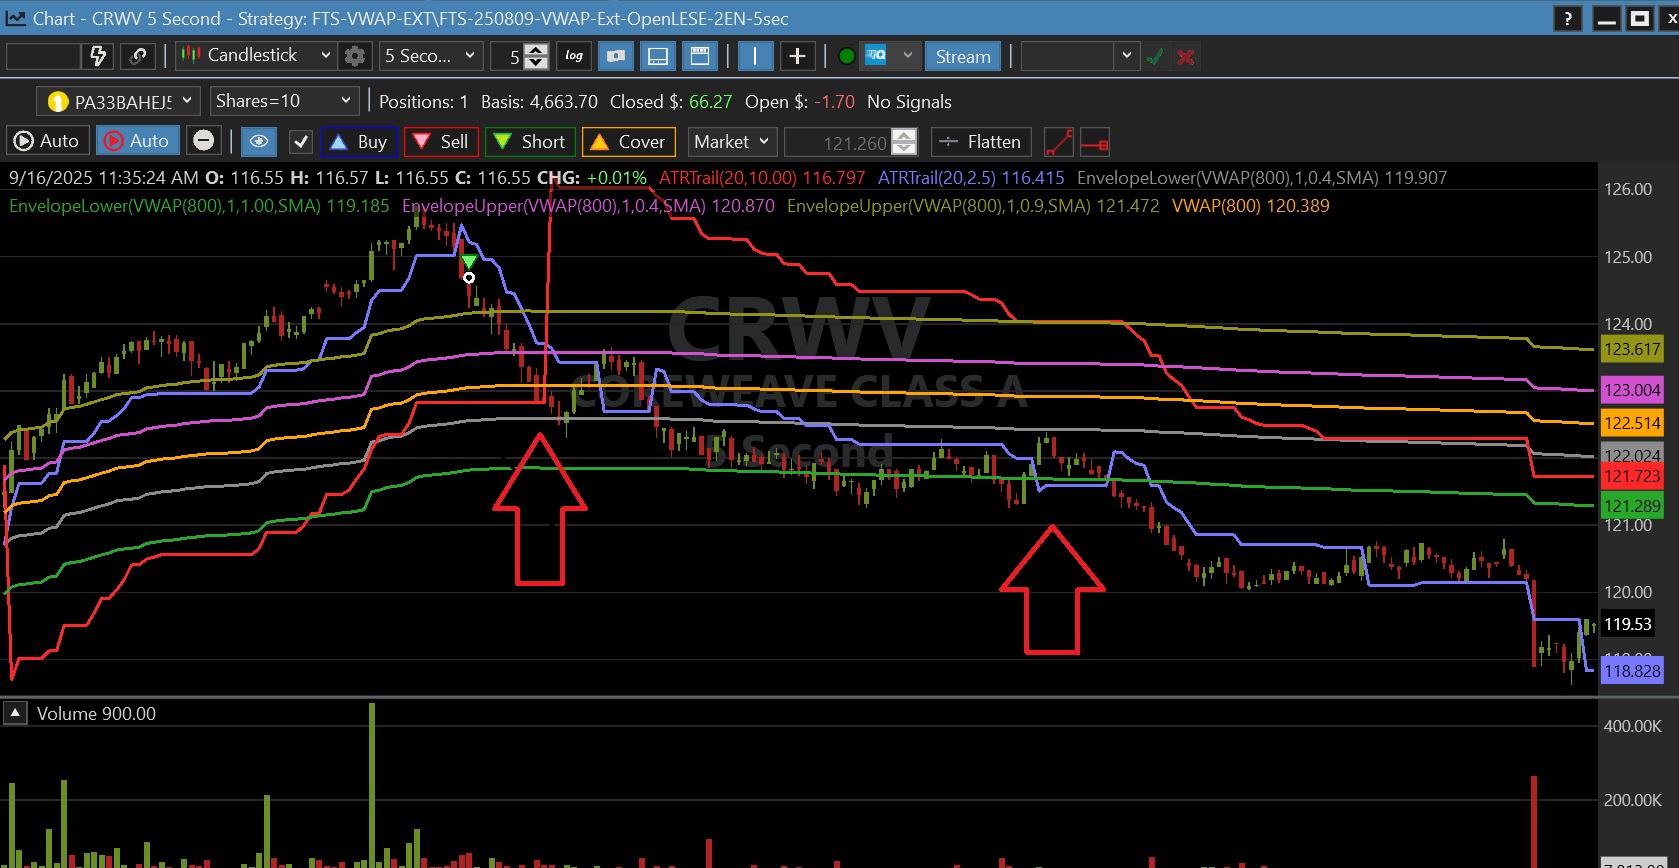Click the white circle minus icon
This screenshot has width=1679, height=868.
coord(203,141)
